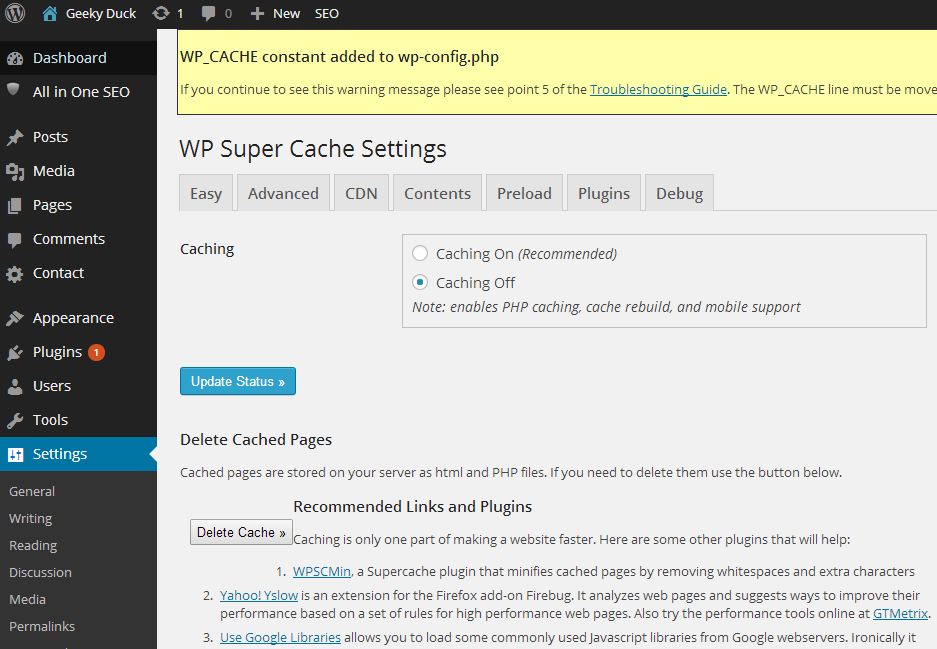
Task: Select the Caching Off radio button
Action: [x=420, y=282]
